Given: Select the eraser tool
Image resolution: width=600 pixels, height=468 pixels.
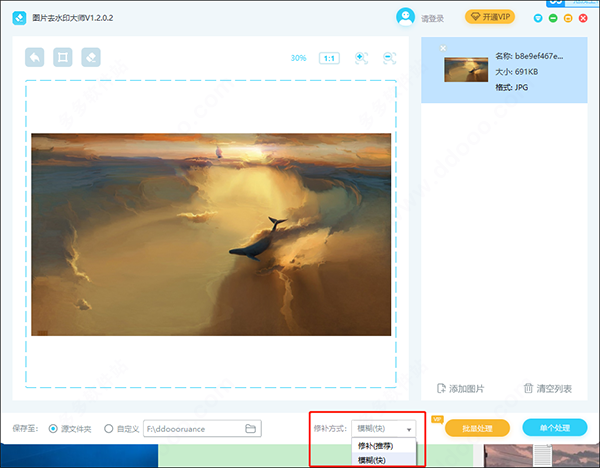Looking at the screenshot, I should [x=90, y=58].
